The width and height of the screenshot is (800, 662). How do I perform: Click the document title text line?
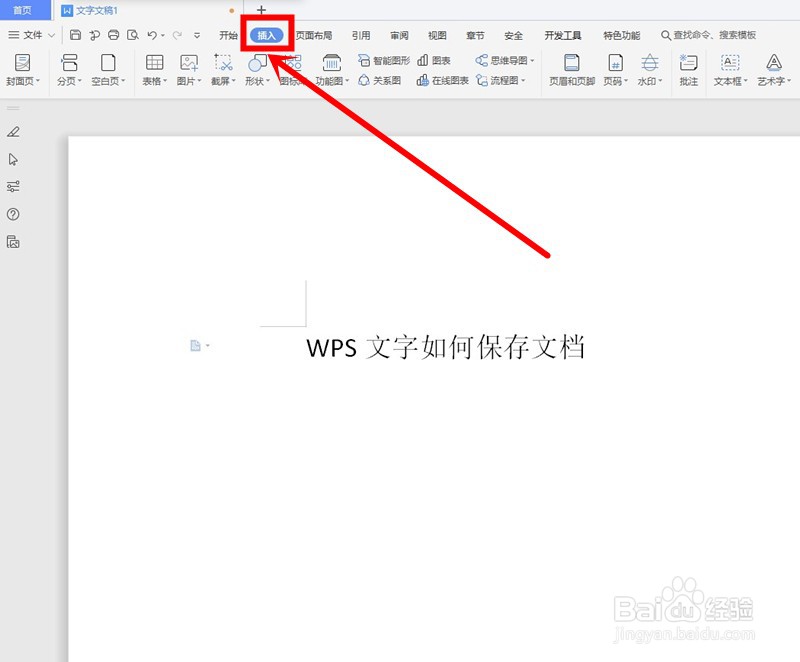pos(445,347)
